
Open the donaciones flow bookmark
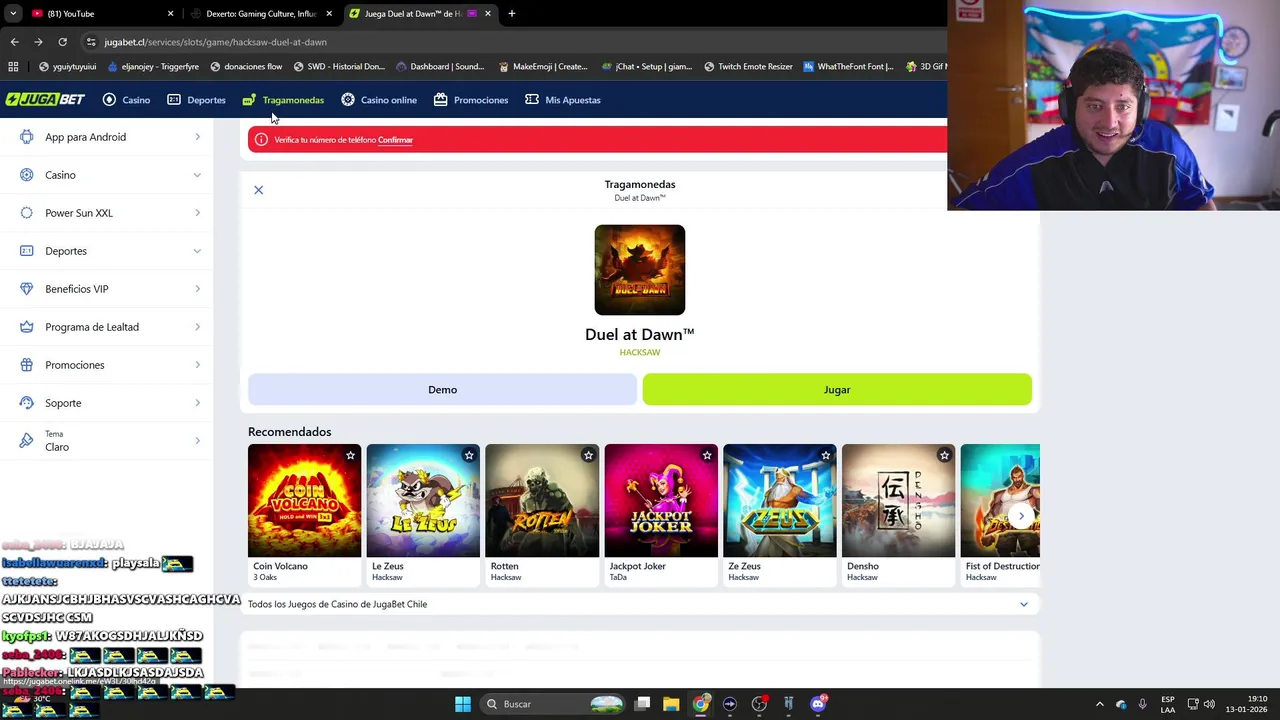click(x=246, y=67)
